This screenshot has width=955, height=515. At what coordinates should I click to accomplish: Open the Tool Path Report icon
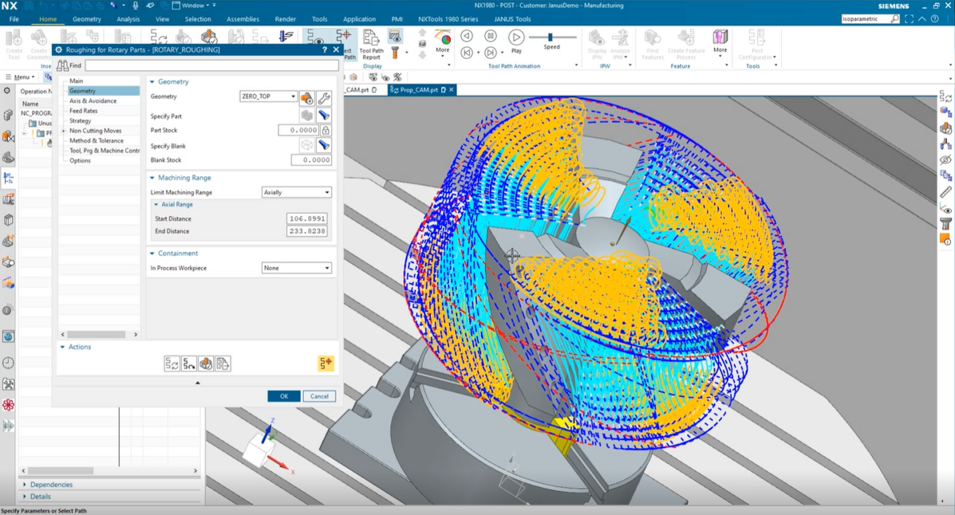(x=371, y=44)
